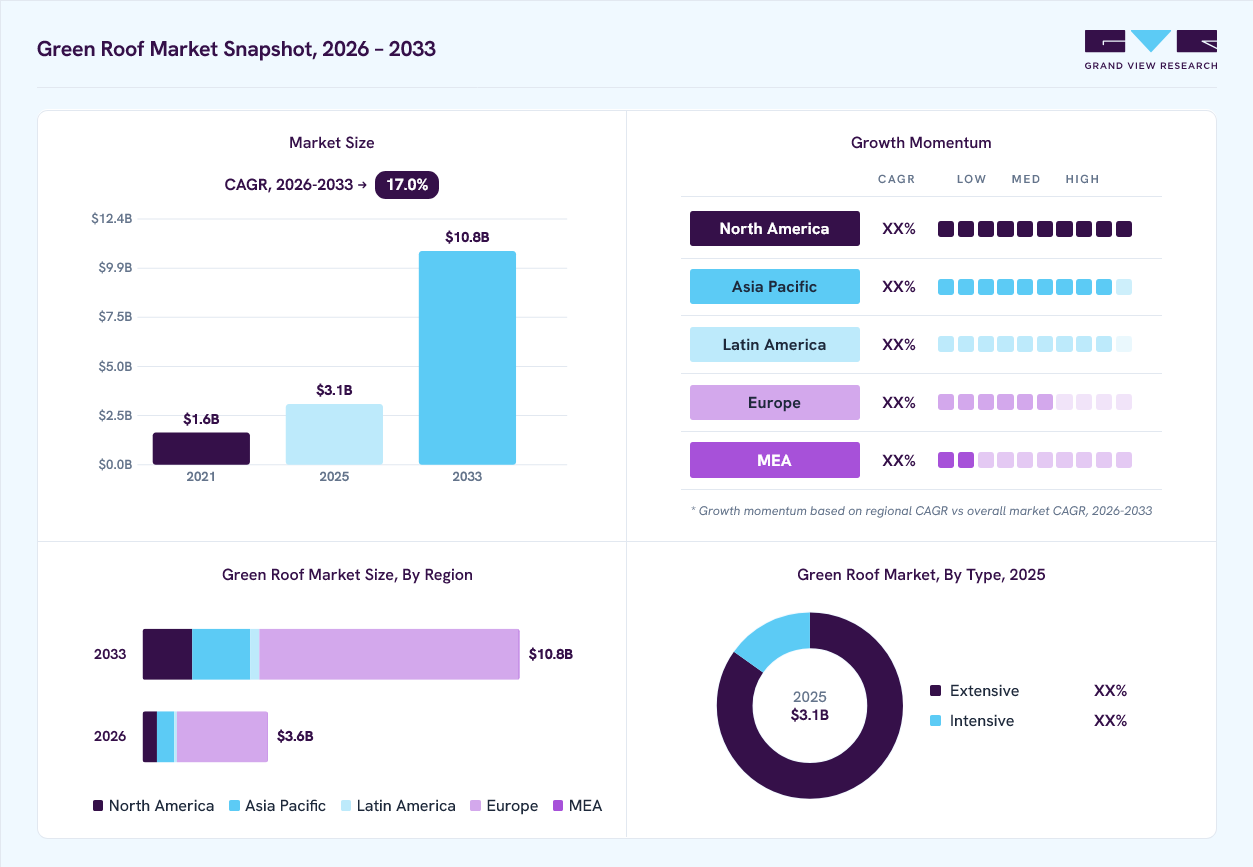Screen dimensions: 1253x867
Task: Click the Grand View Research logo
Action: 1151,50
